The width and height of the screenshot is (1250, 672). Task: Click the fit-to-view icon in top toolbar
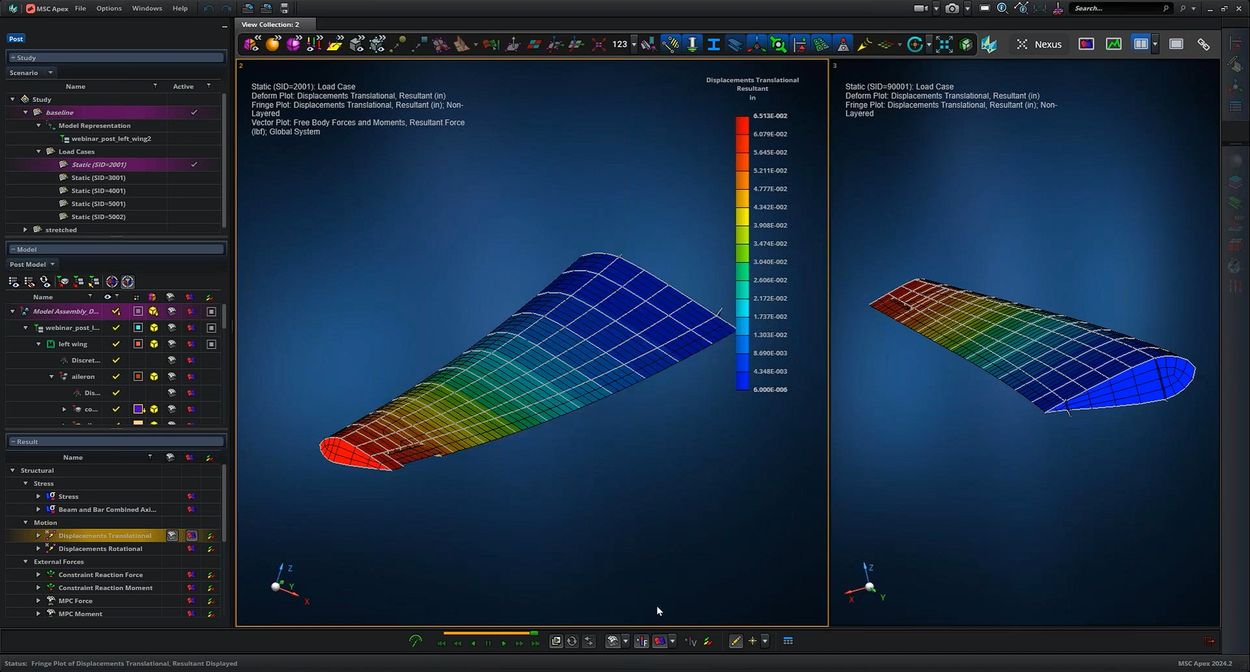(944, 44)
